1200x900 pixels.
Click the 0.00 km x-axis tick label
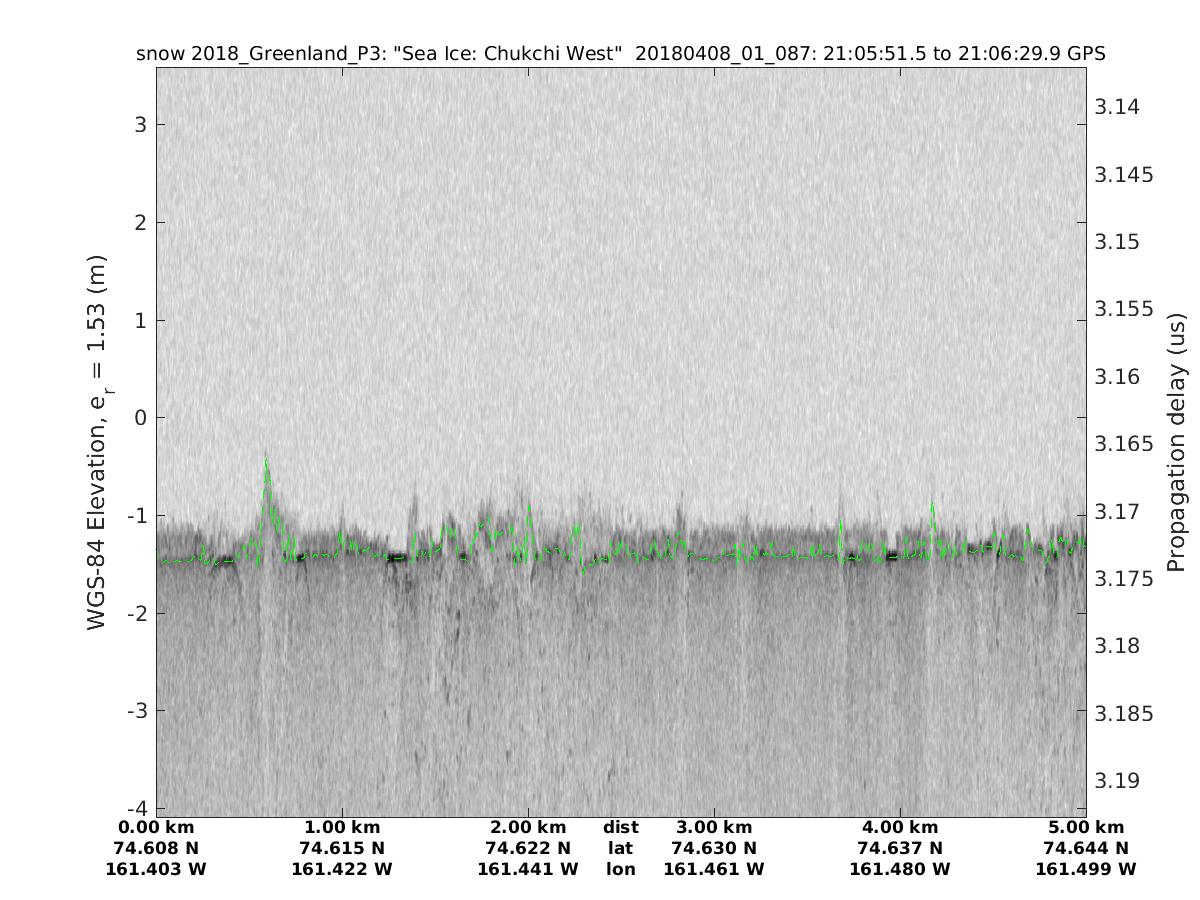pos(156,827)
